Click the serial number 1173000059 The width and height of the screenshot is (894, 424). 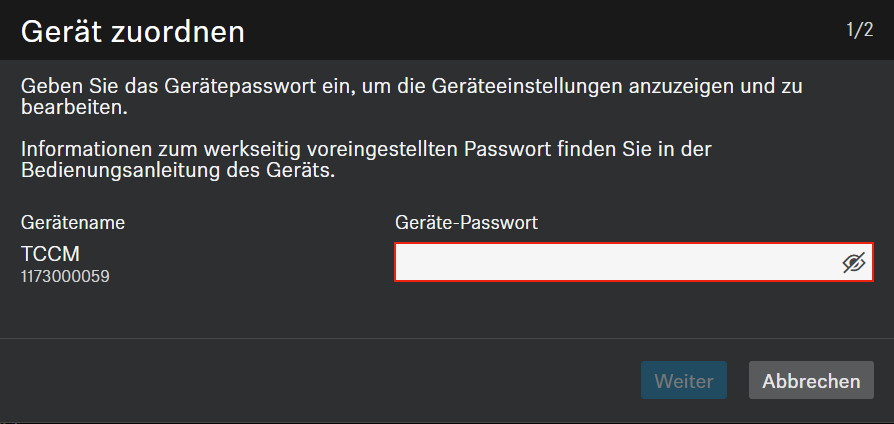(x=65, y=275)
